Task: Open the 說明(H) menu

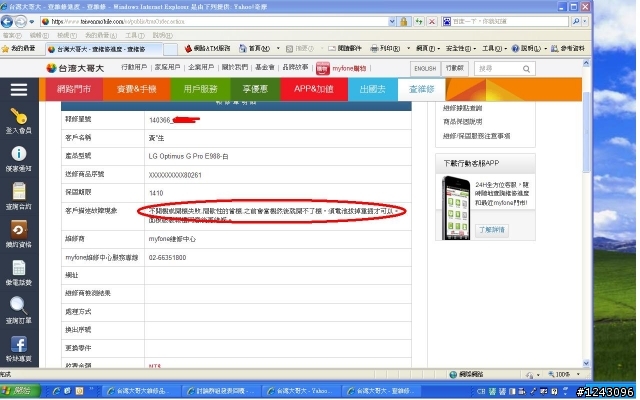Action: click(x=162, y=36)
